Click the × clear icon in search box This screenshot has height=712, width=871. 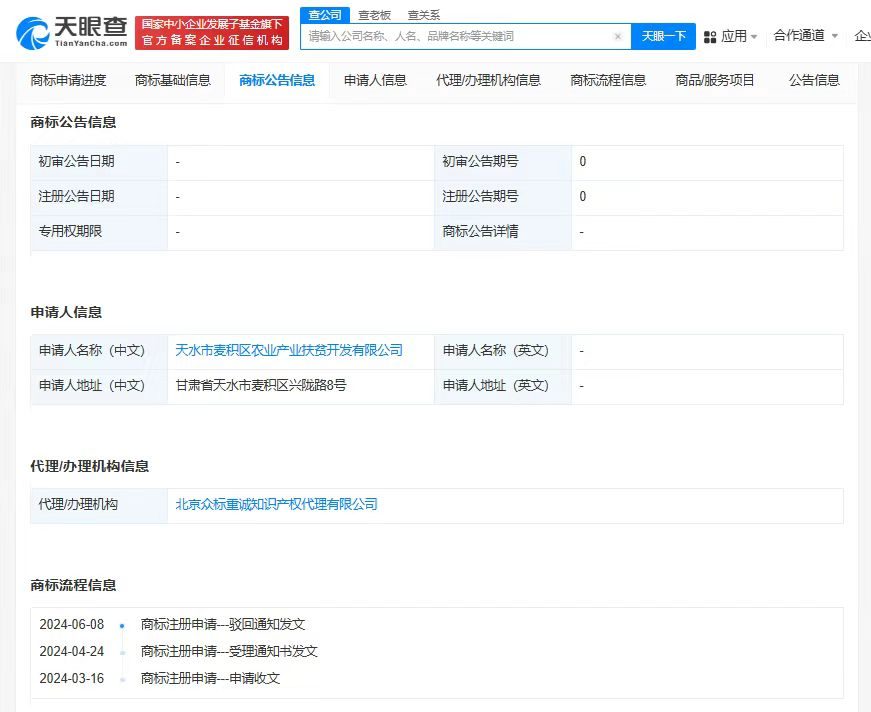click(618, 35)
